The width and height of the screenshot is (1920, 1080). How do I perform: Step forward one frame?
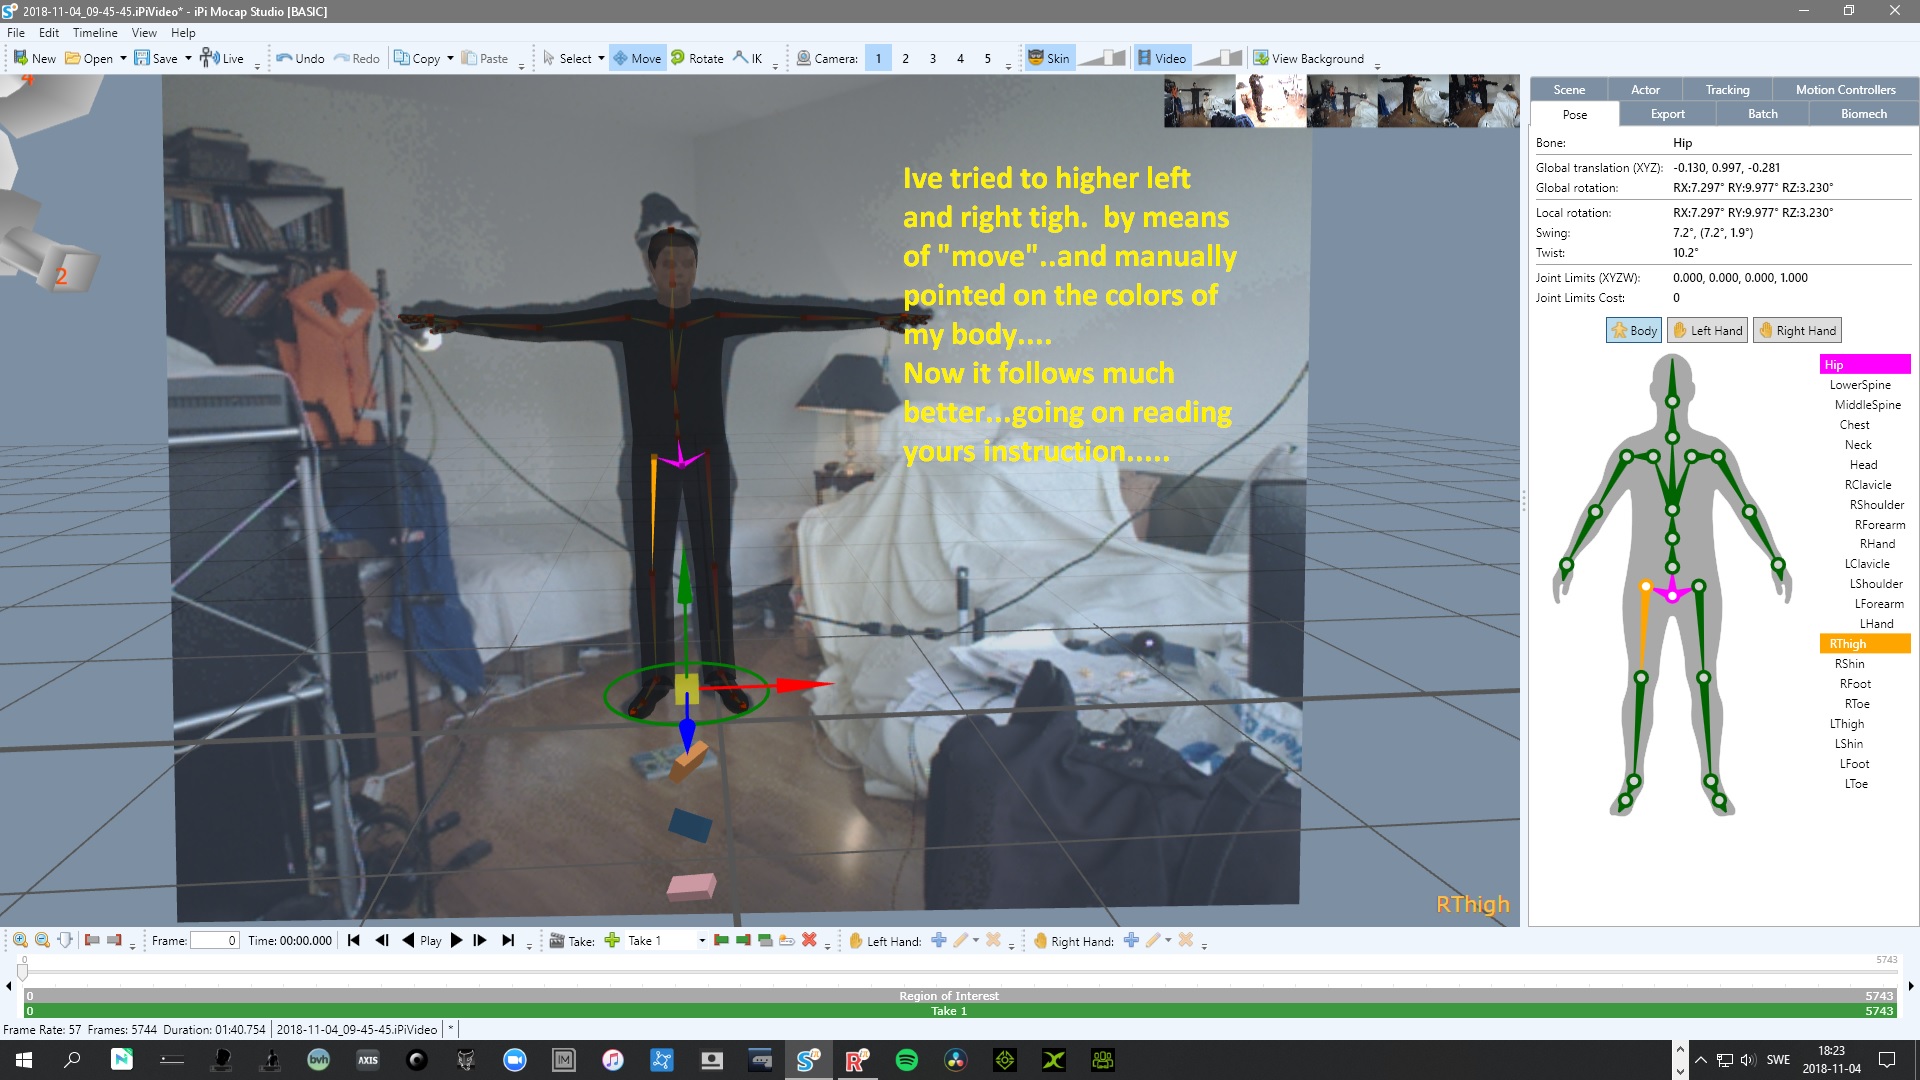coord(480,940)
